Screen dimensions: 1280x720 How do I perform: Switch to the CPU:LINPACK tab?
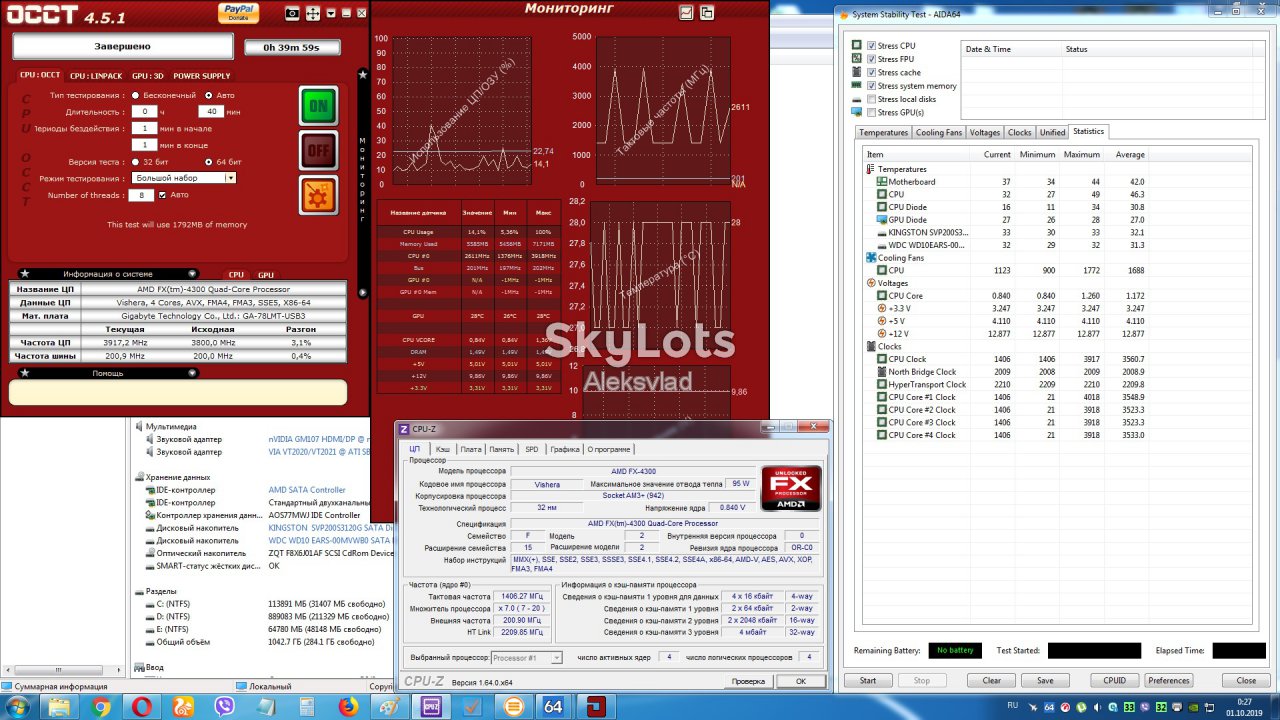(x=96, y=76)
